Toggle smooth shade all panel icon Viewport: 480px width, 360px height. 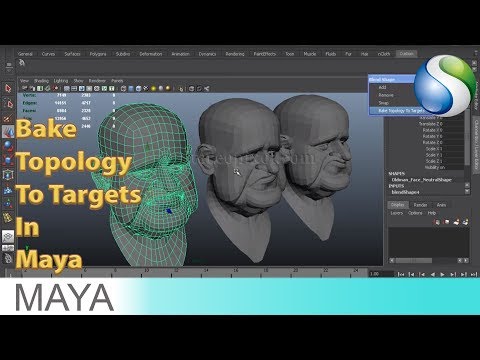point(131,88)
